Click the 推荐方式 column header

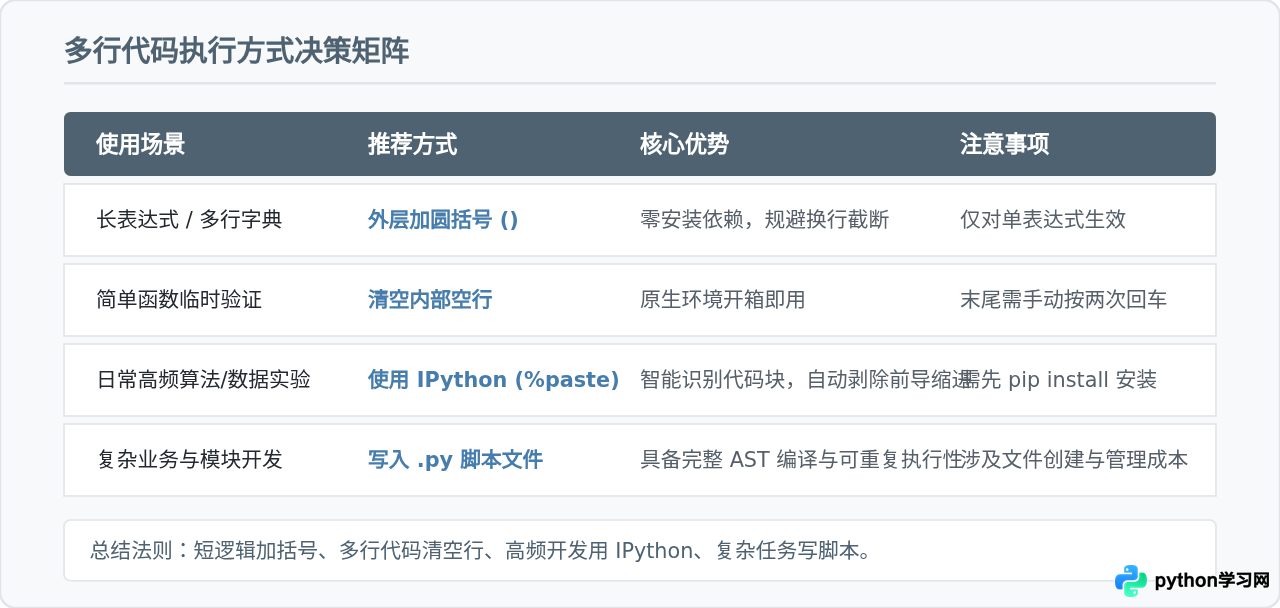(x=413, y=144)
